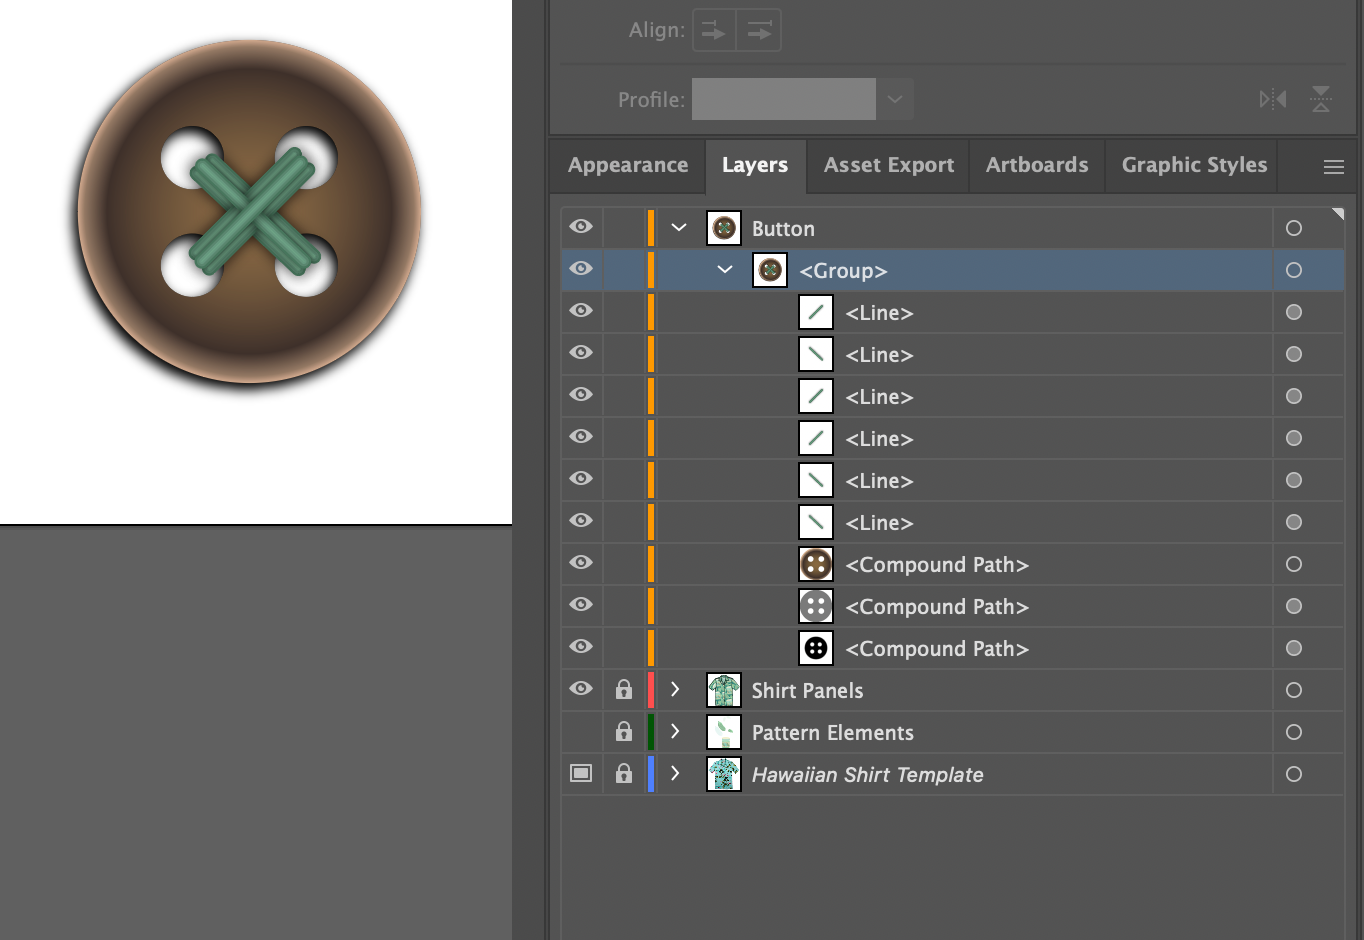The image size is (1364, 940).
Task: Switch to the Artboards tab
Action: (x=1037, y=165)
